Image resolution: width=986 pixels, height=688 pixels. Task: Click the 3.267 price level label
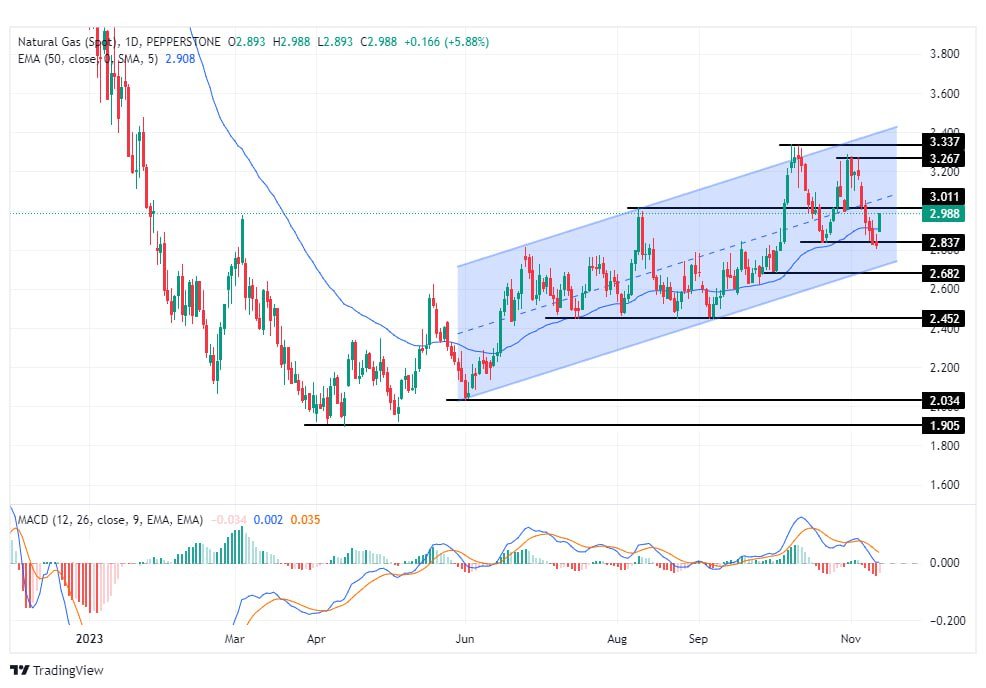pos(944,160)
